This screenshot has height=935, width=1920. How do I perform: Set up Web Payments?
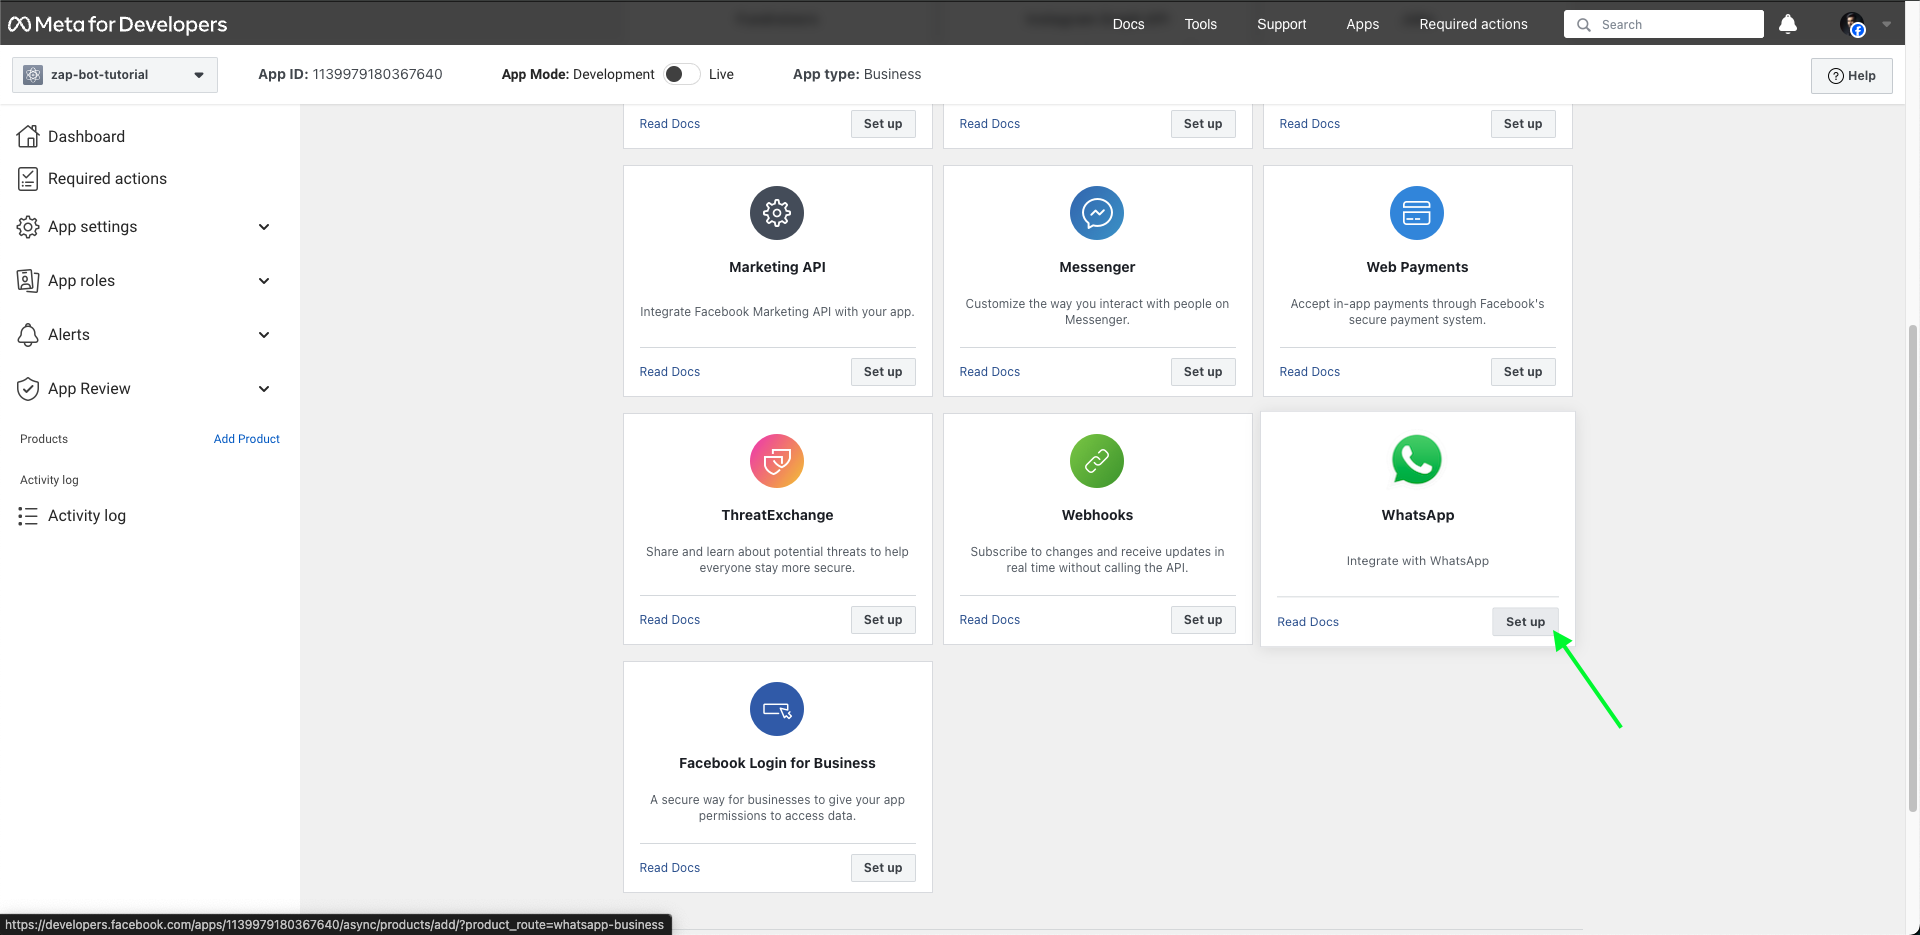click(x=1523, y=372)
